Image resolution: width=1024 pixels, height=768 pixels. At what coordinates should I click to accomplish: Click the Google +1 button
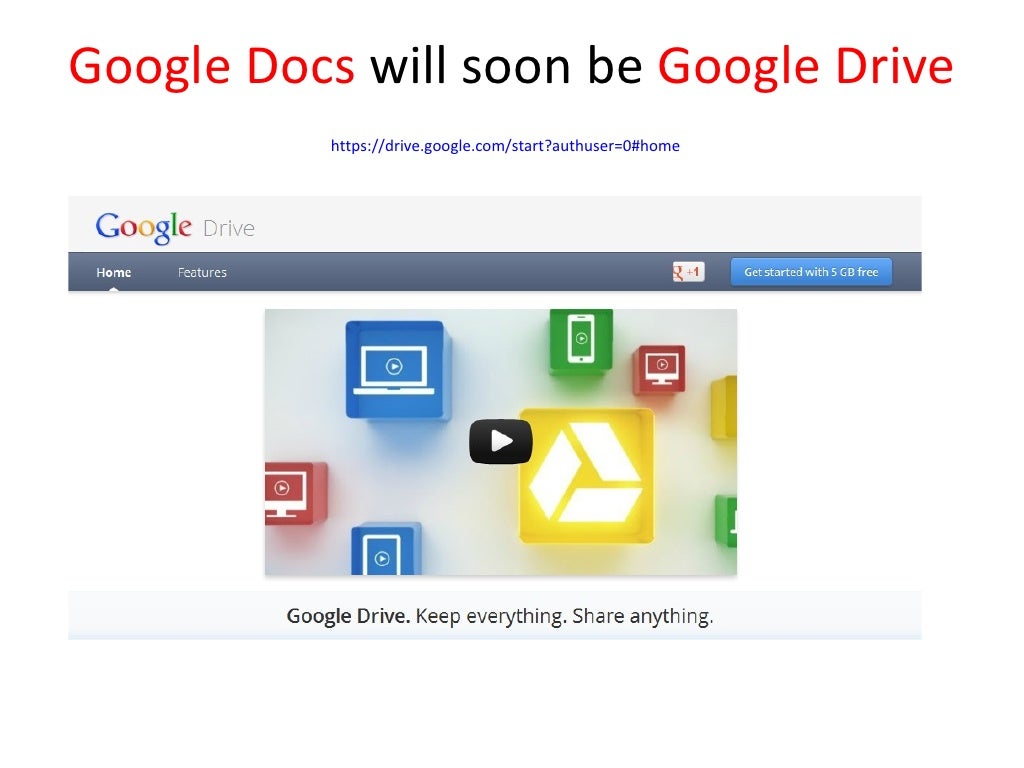(x=688, y=272)
